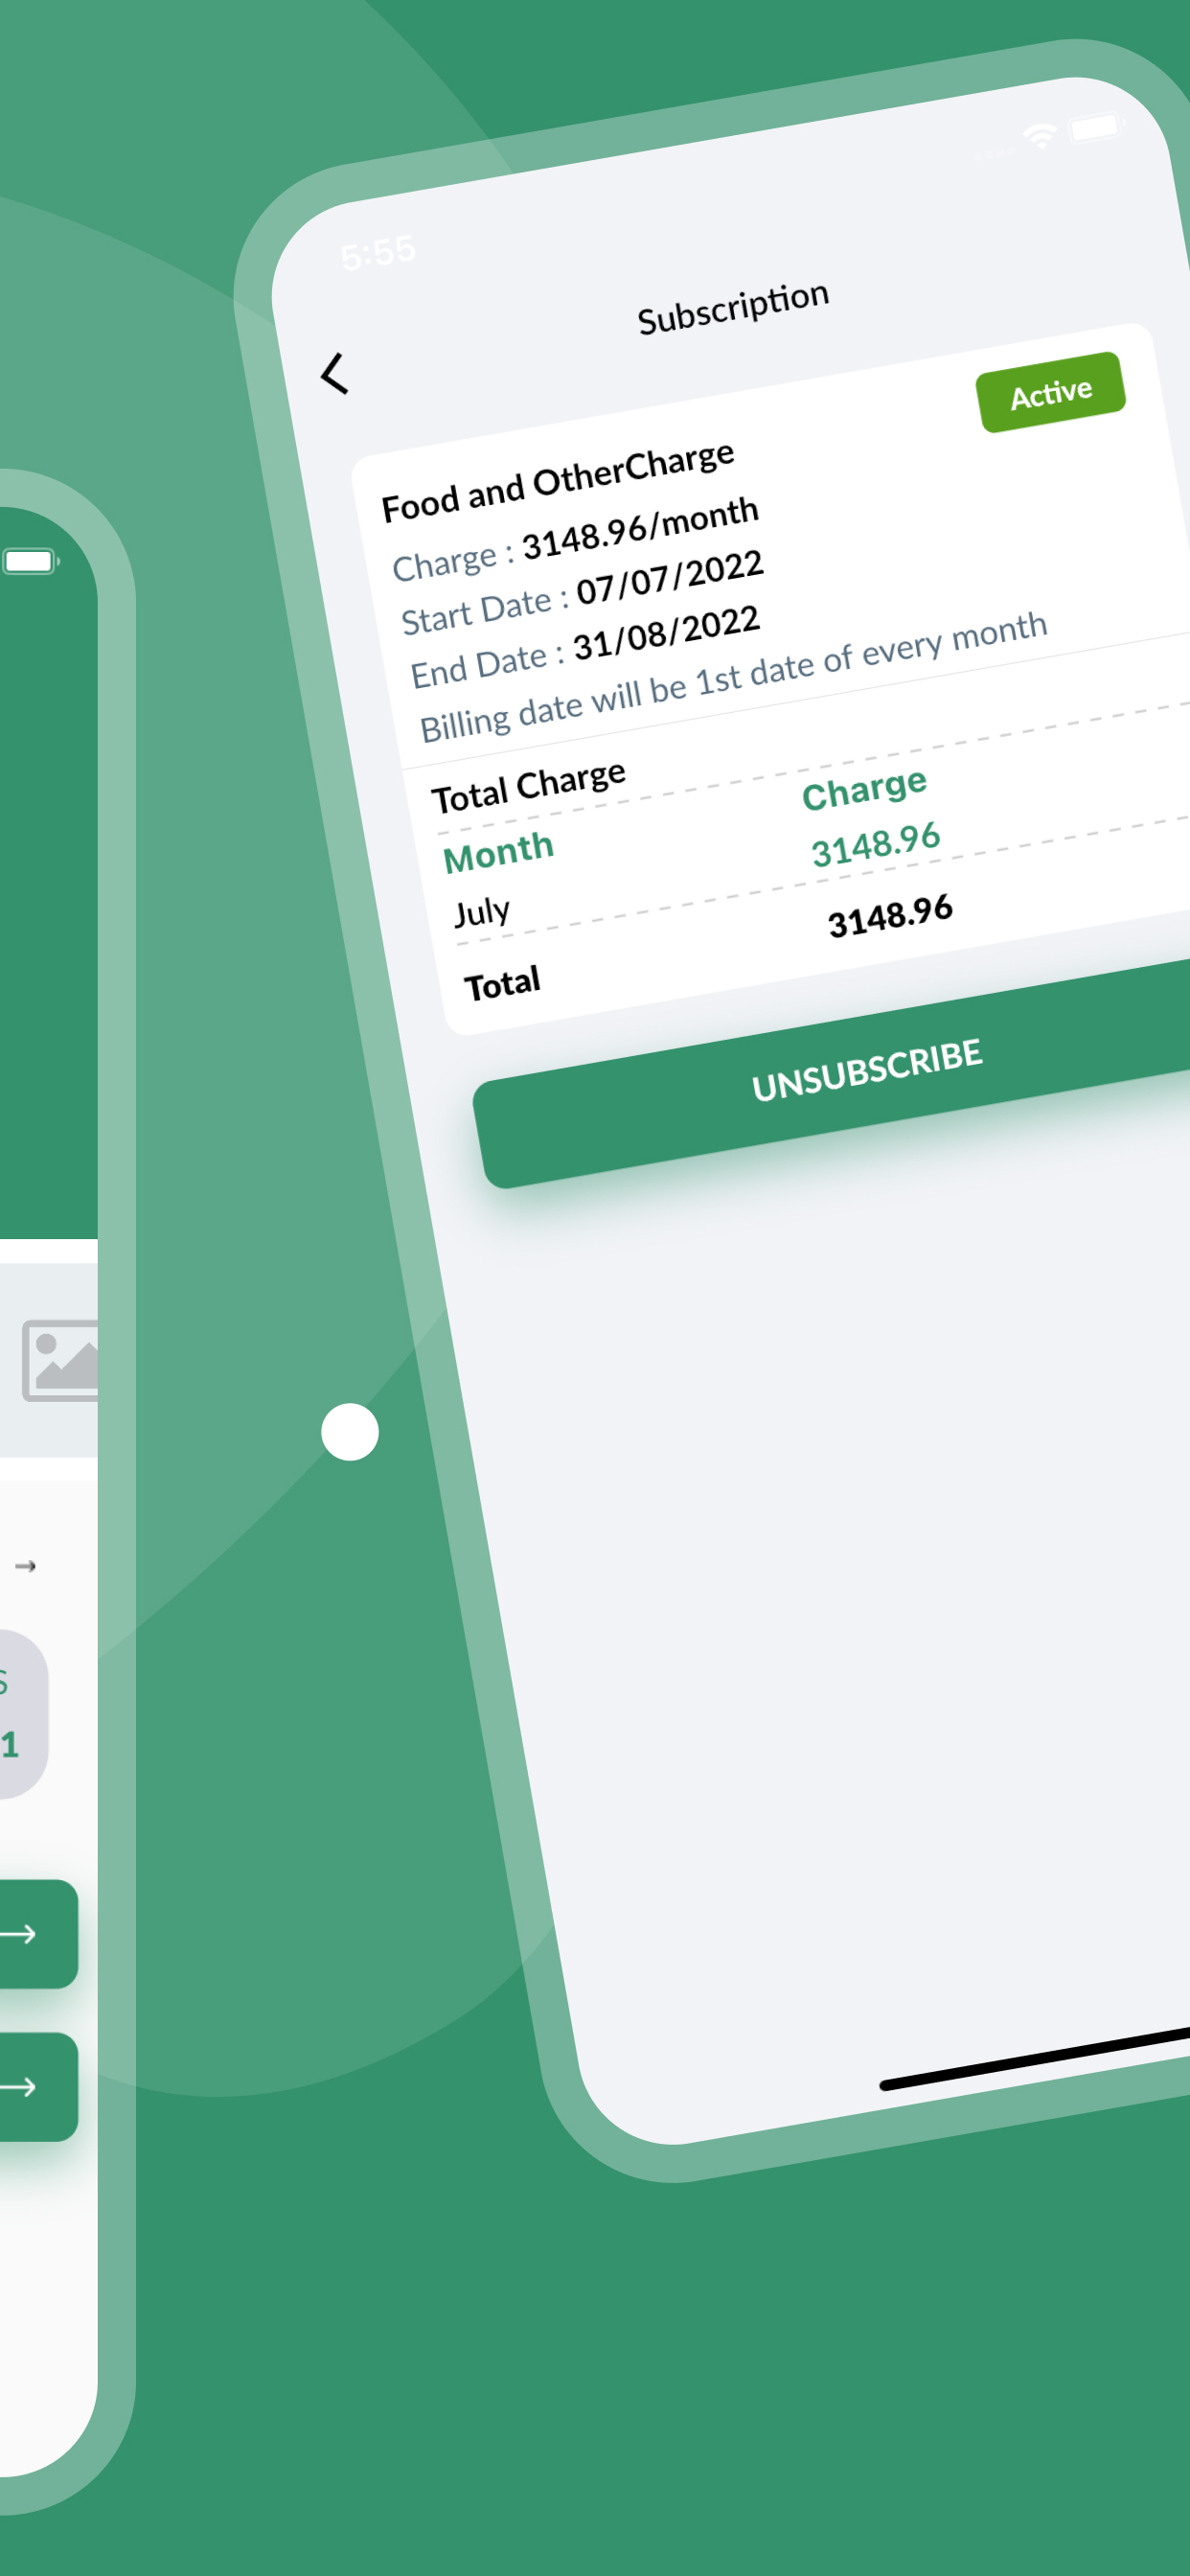Select the July charge 3148.96 in green

click(x=876, y=844)
